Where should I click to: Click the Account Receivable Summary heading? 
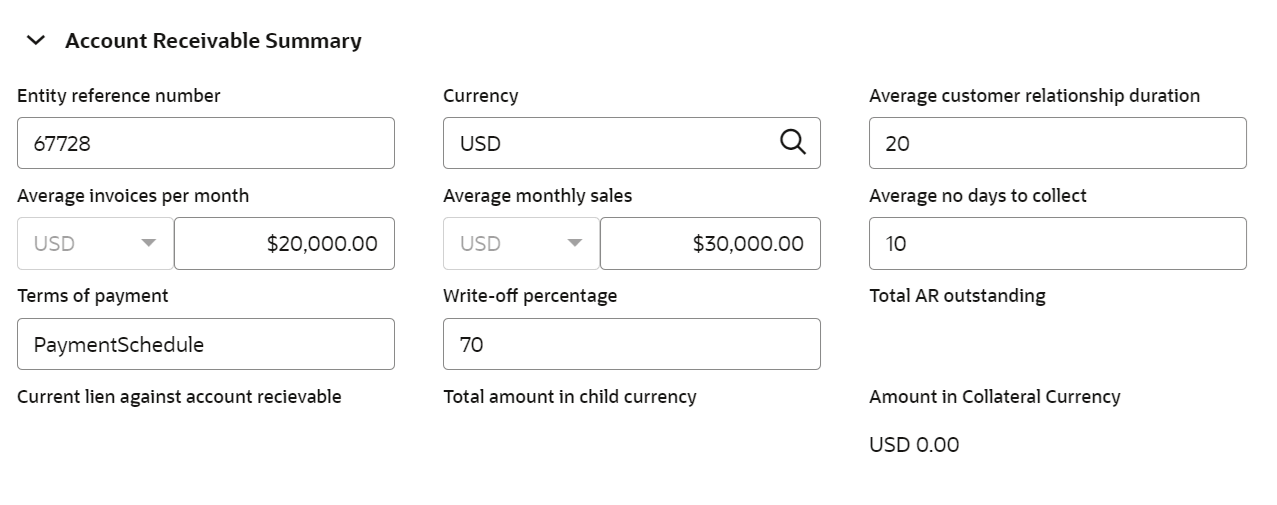click(213, 41)
